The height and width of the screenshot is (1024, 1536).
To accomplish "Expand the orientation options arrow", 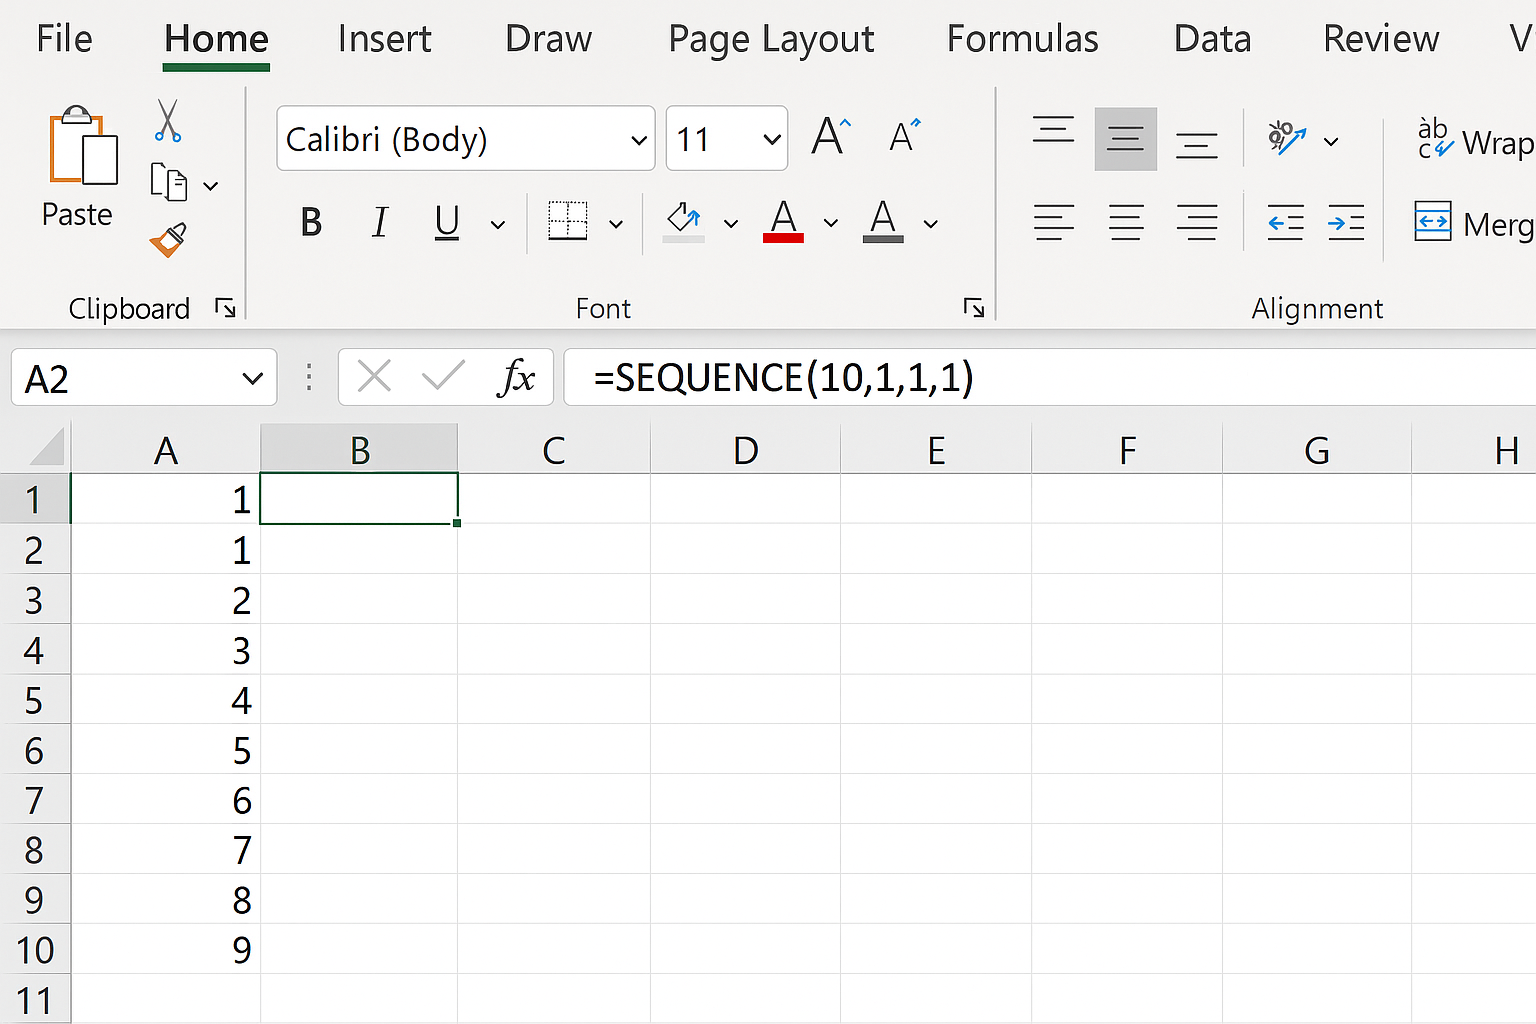I will pos(1331,141).
